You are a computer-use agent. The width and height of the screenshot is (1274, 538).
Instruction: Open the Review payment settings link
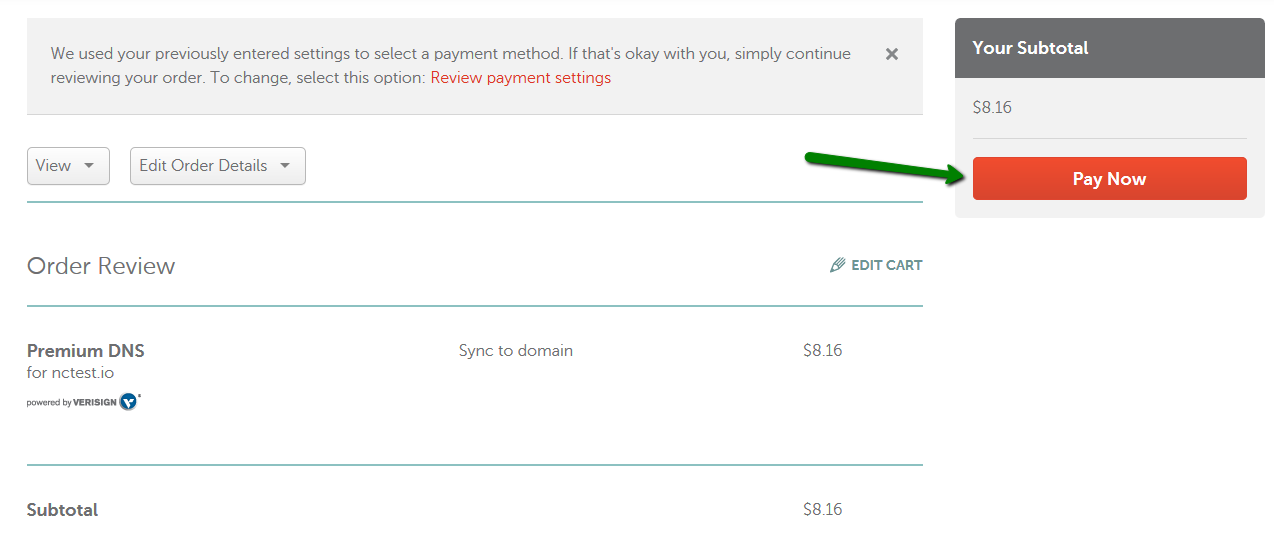tap(520, 78)
